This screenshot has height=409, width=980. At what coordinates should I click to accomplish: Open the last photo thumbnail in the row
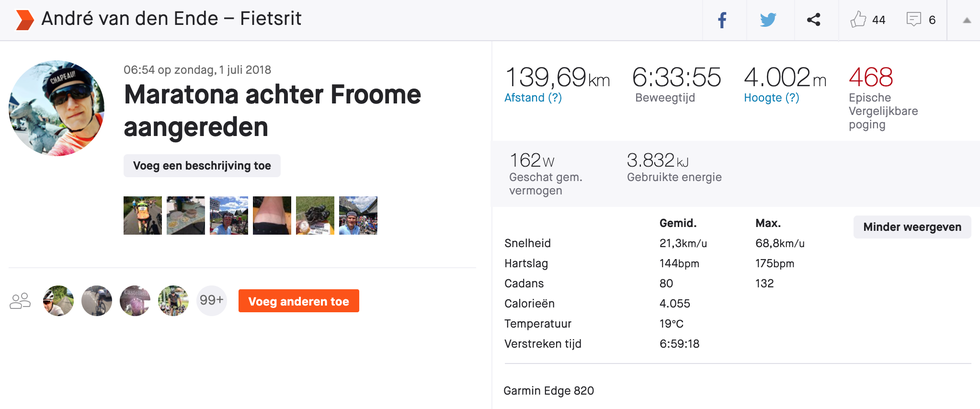pos(358,215)
